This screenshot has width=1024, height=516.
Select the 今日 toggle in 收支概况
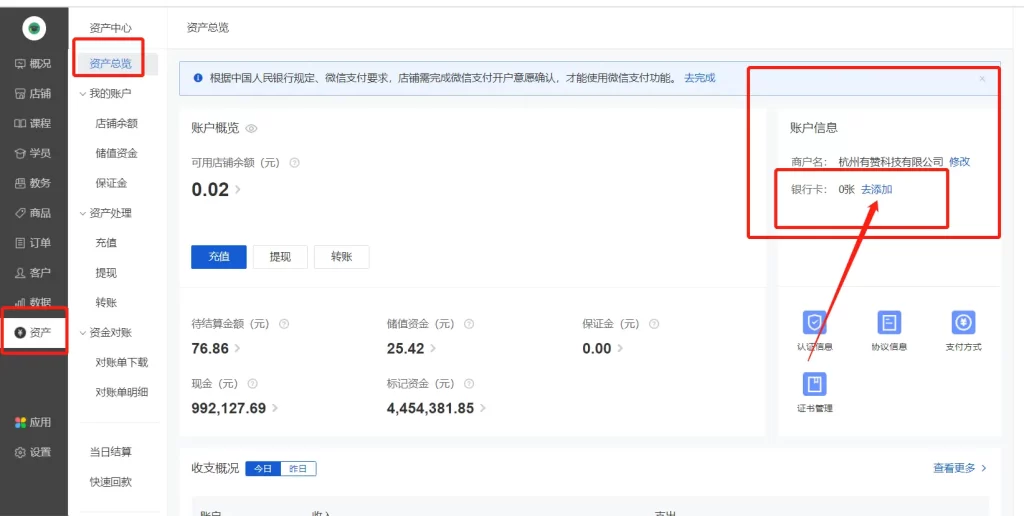(263, 468)
